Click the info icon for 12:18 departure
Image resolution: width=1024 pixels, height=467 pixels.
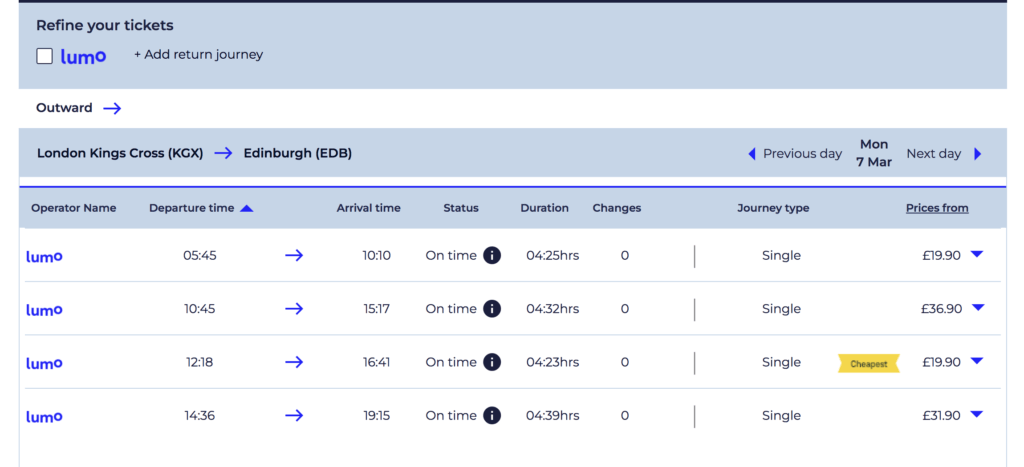492,362
